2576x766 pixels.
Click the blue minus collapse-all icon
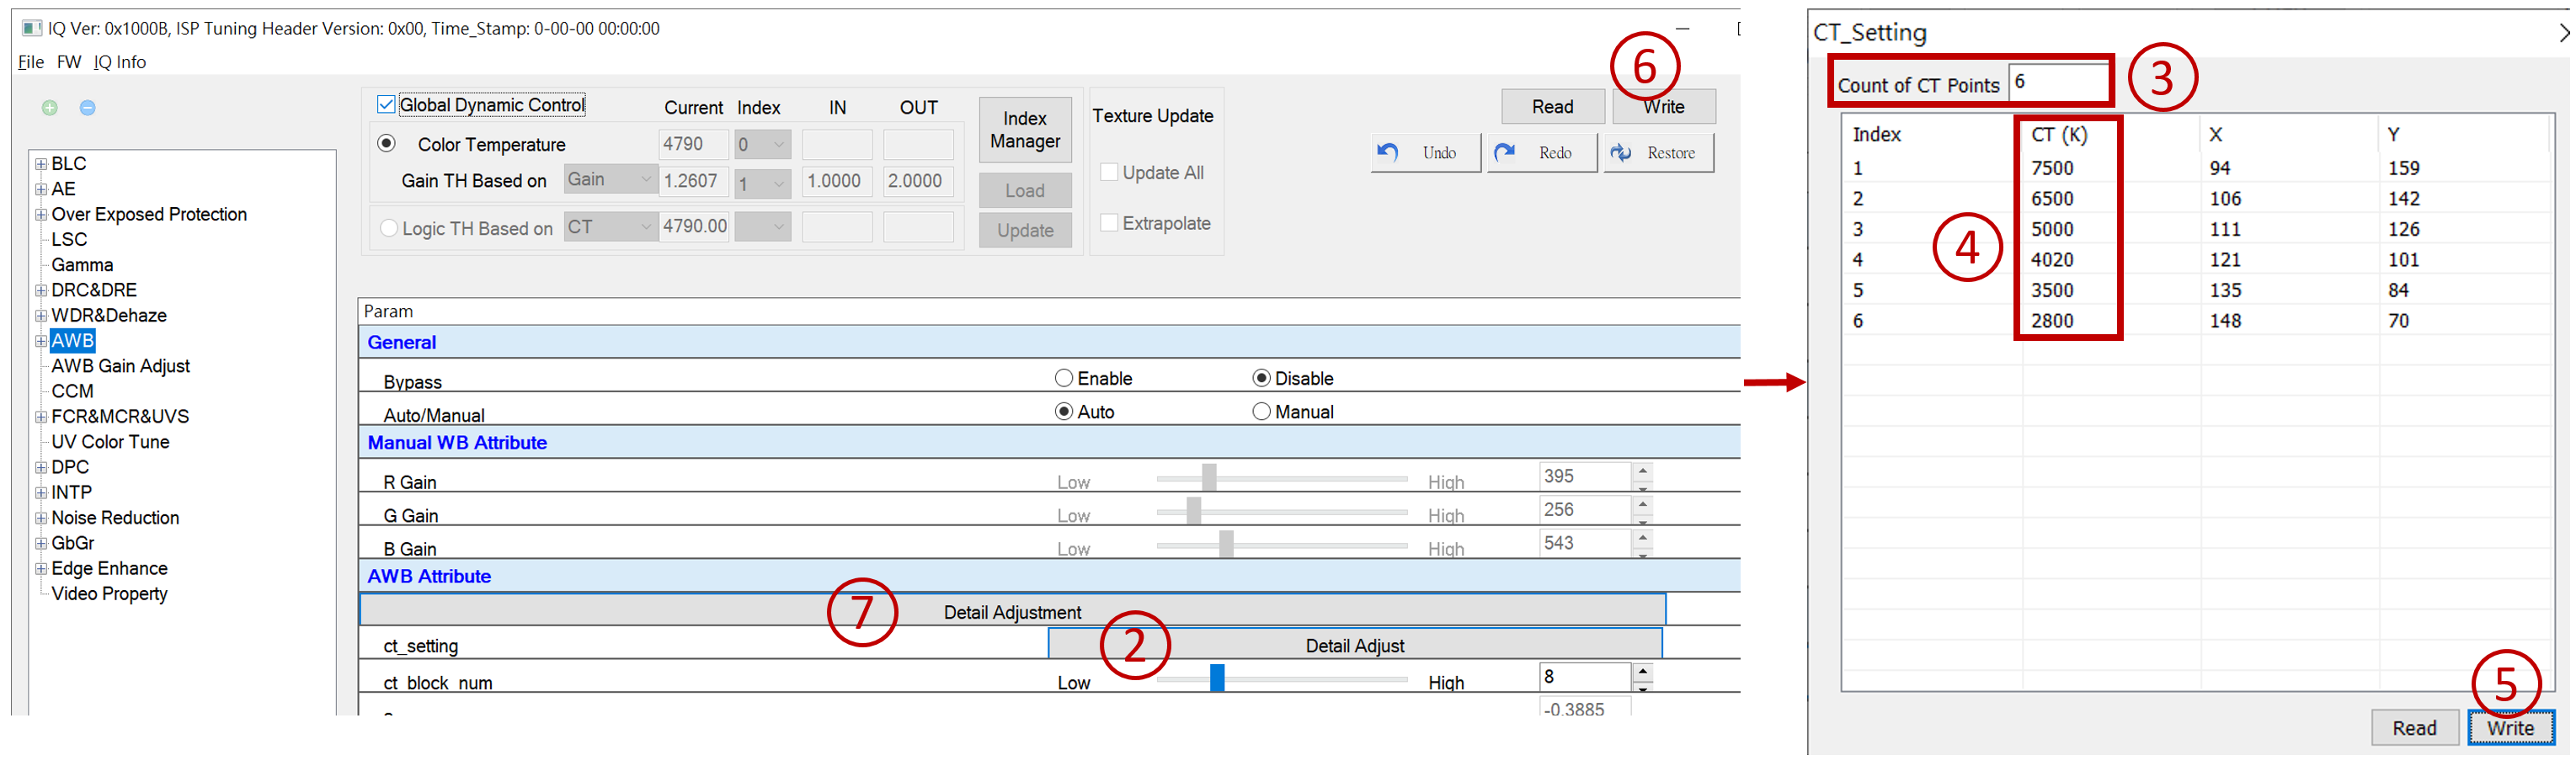[x=88, y=108]
